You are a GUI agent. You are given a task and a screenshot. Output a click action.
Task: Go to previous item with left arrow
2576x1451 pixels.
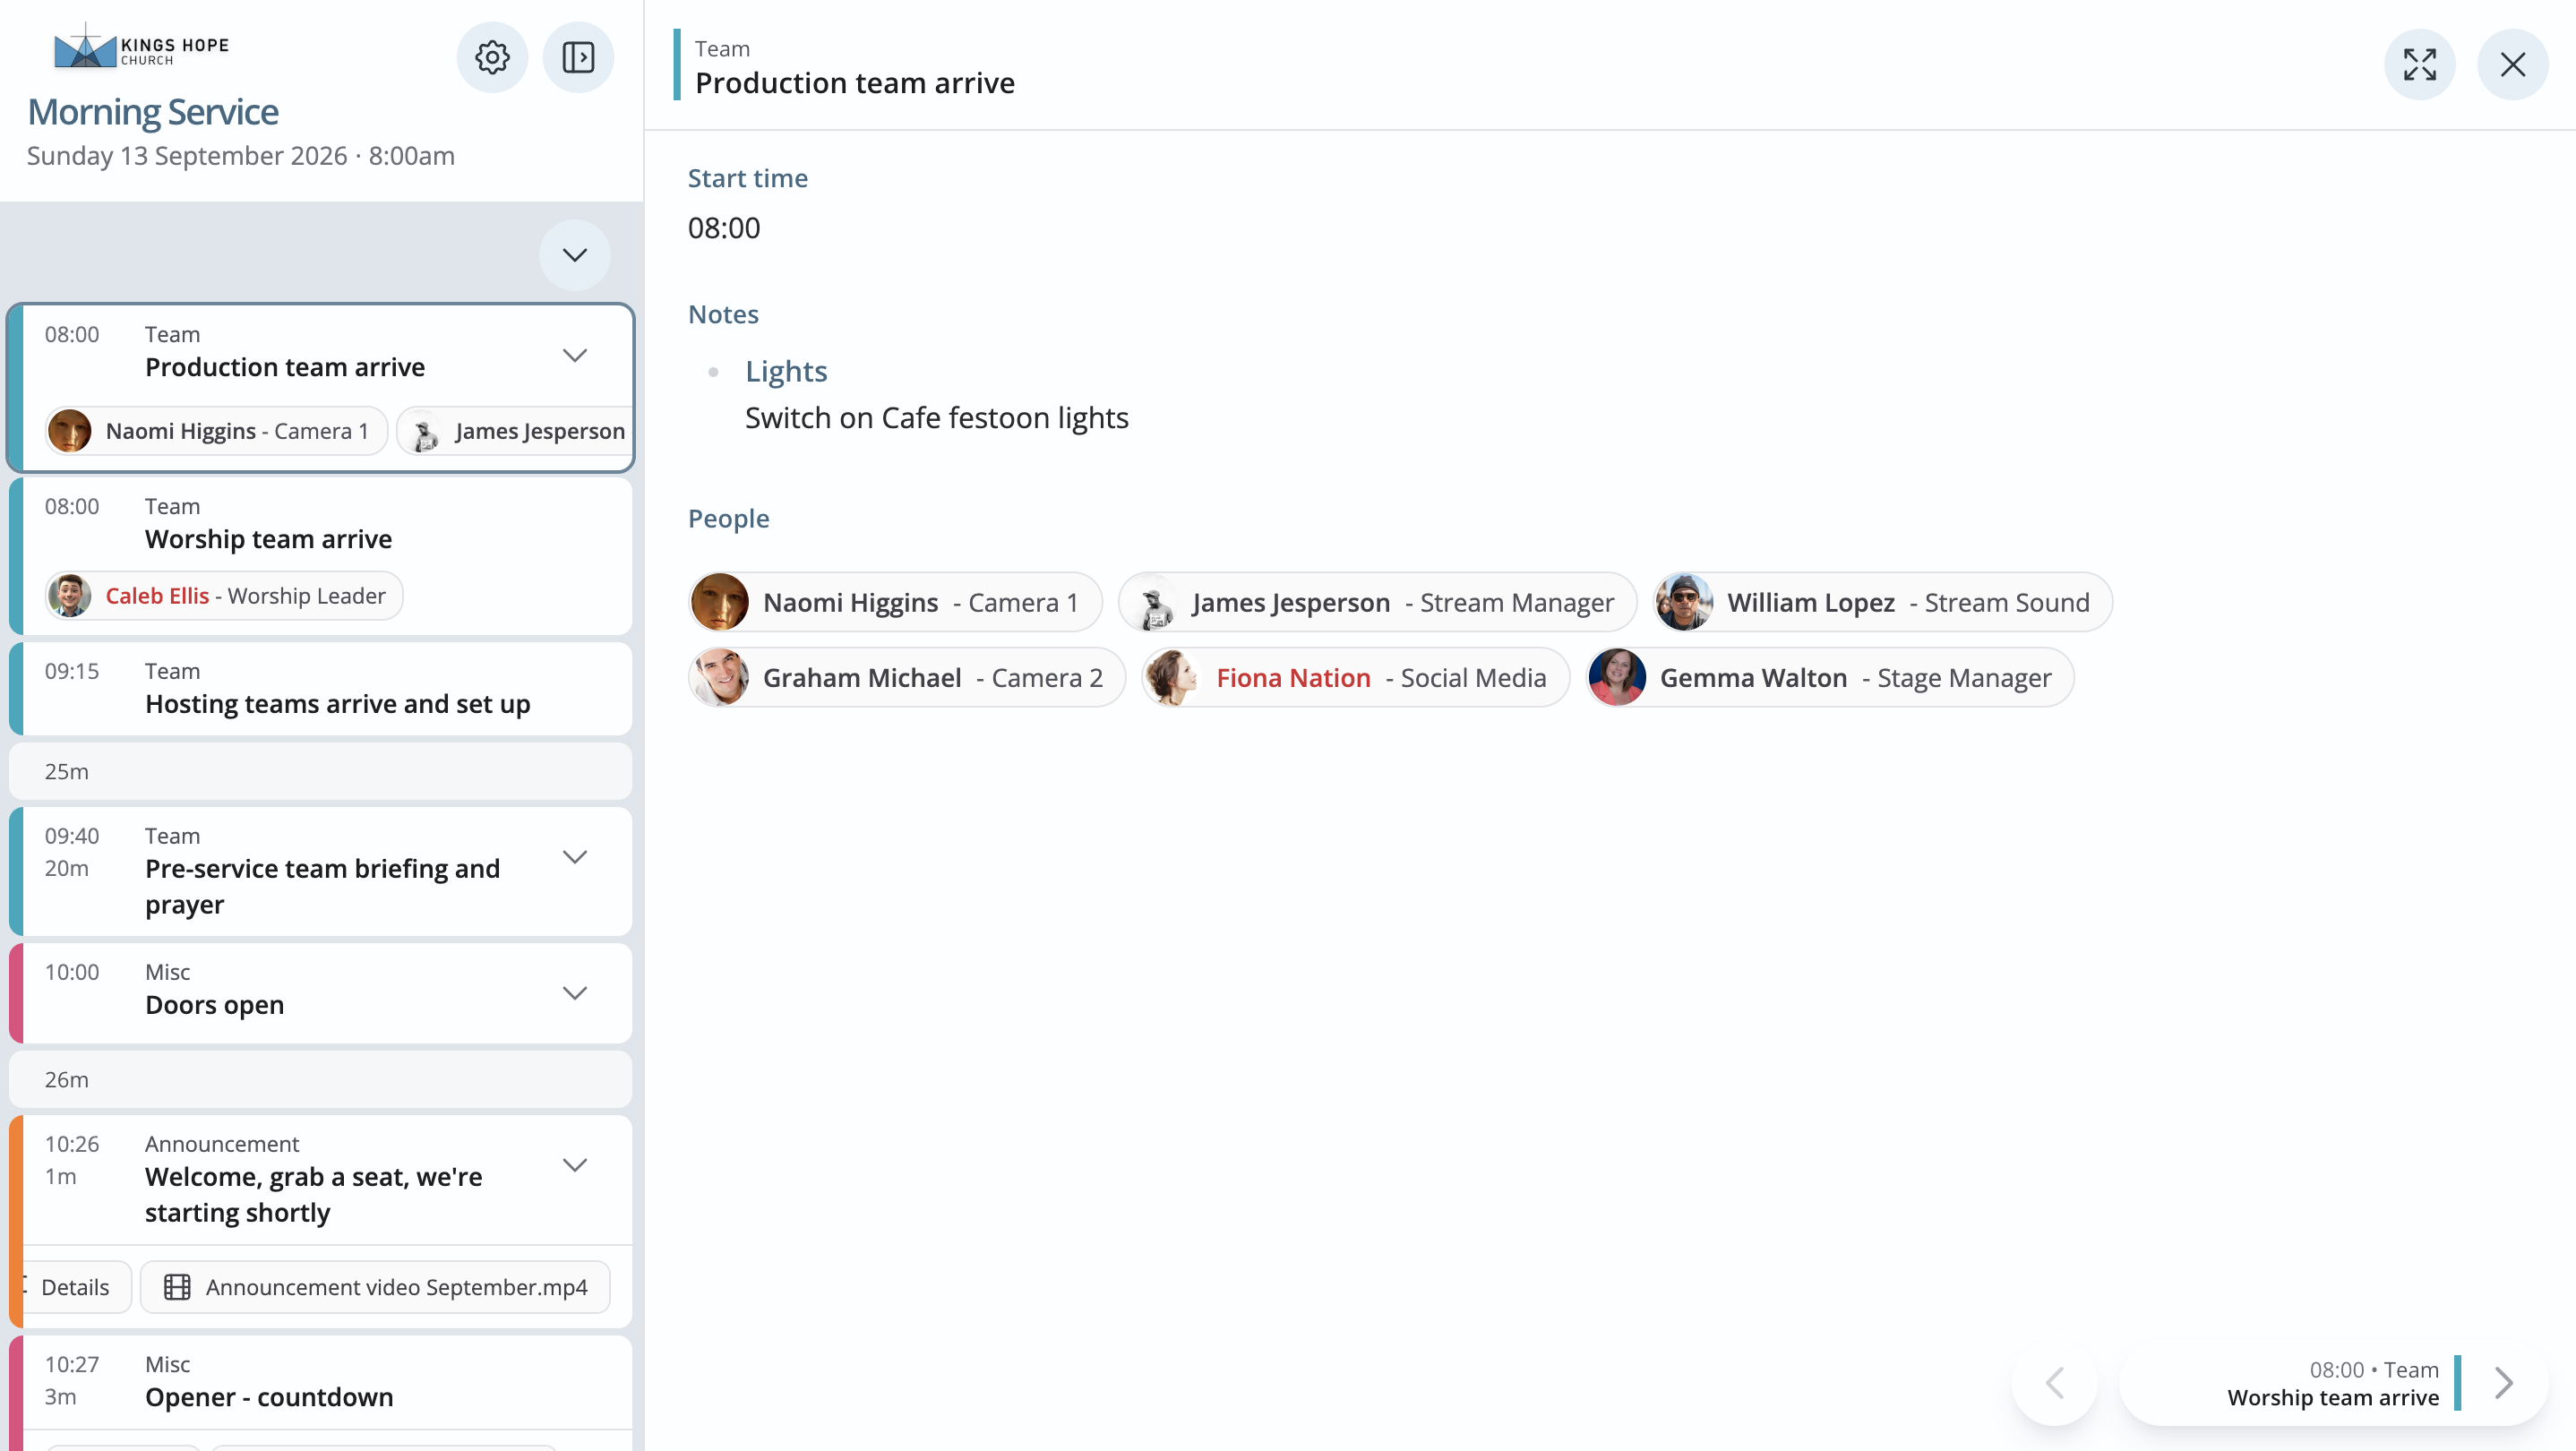2055,1383
